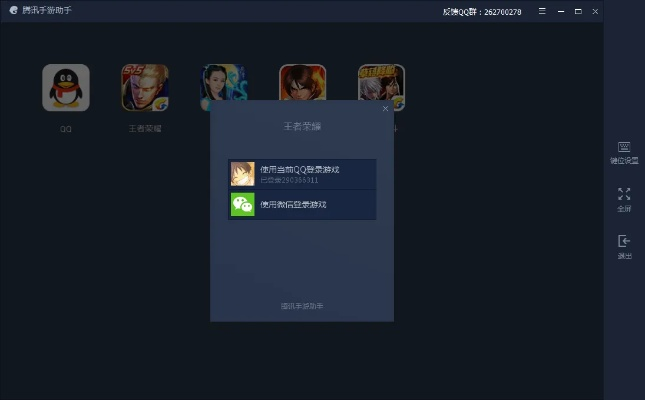The height and width of the screenshot is (400, 645).
Task: Click the QQ label under penguin icon
Action: pos(66,129)
